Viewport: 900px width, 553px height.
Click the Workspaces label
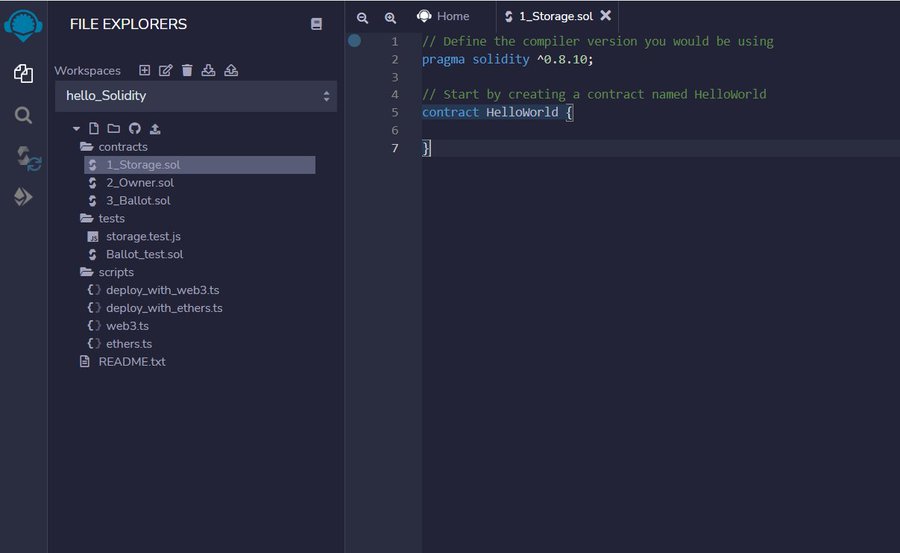click(87, 71)
